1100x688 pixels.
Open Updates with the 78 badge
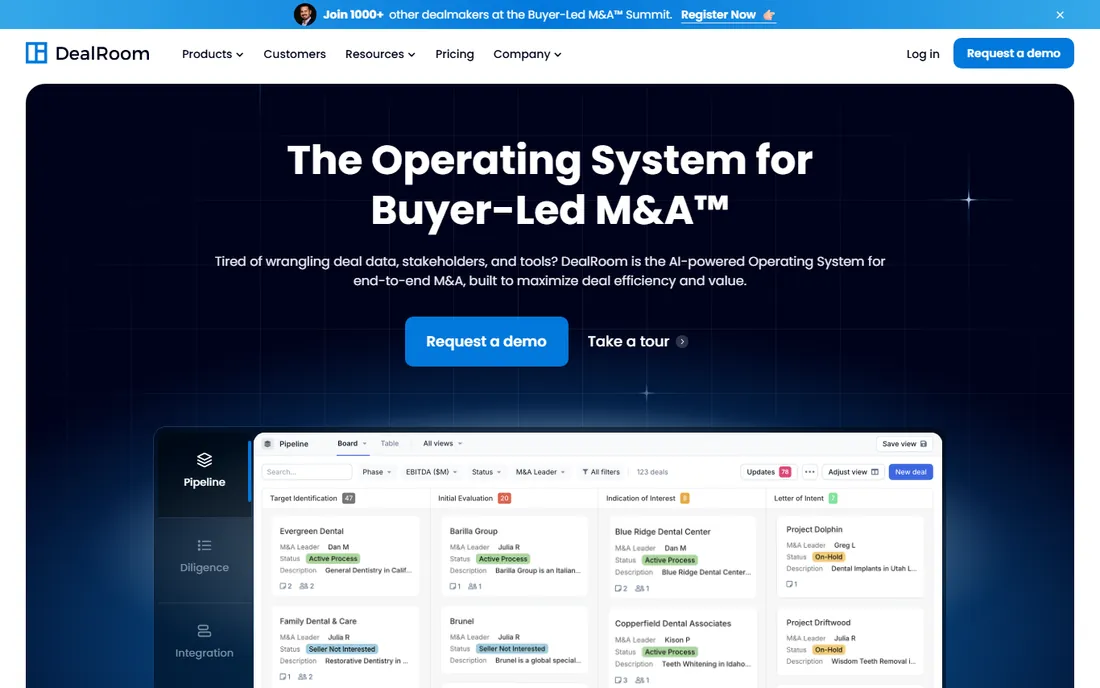769,472
